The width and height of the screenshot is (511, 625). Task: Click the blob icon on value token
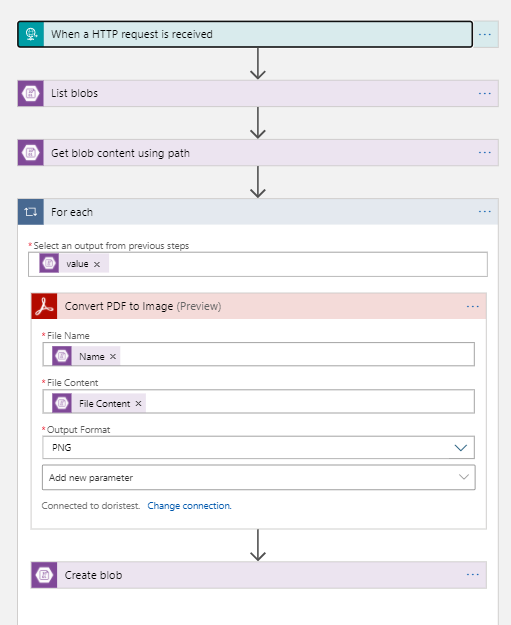49,263
